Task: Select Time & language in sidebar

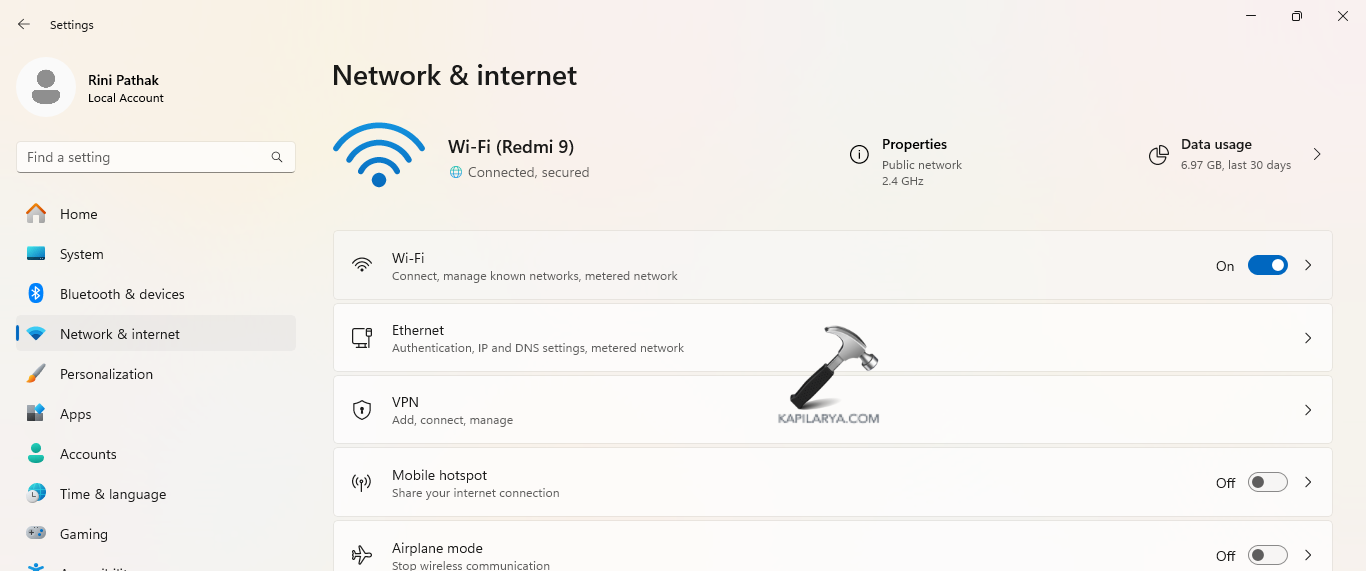Action: click(113, 494)
